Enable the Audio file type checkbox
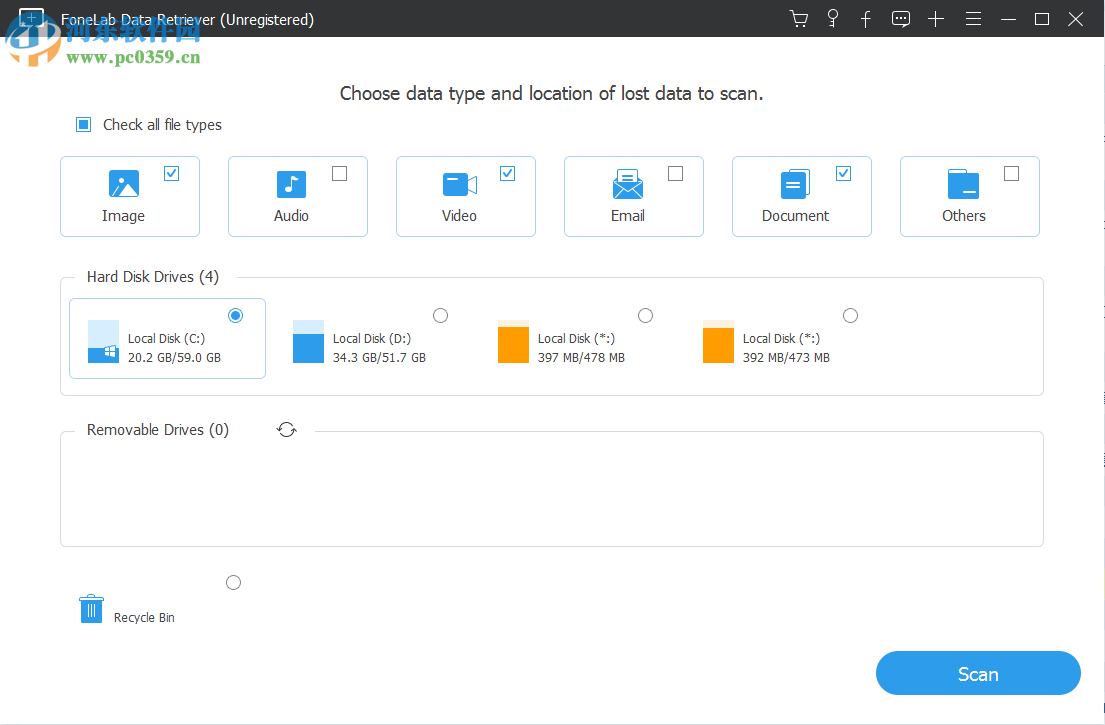This screenshot has height=725, width=1105. (x=340, y=173)
